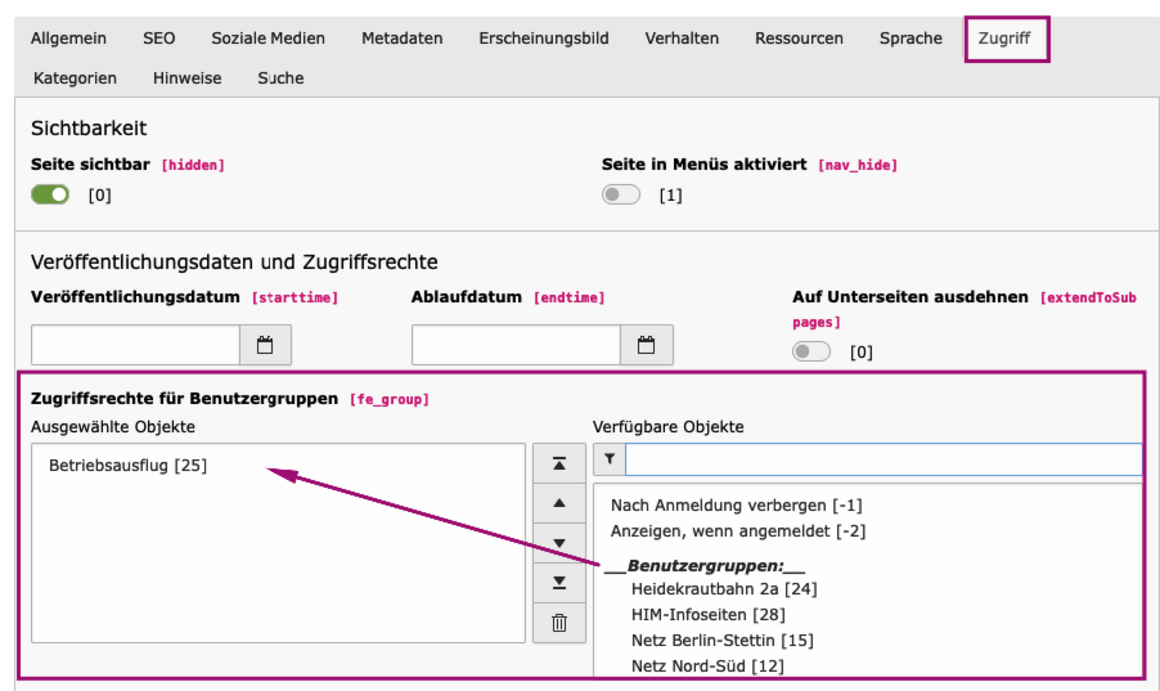This screenshot has height=691, width=1160.
Task: Open the Veröffentlichungsdatum calendar picker
Action: (x=265, y=346)
